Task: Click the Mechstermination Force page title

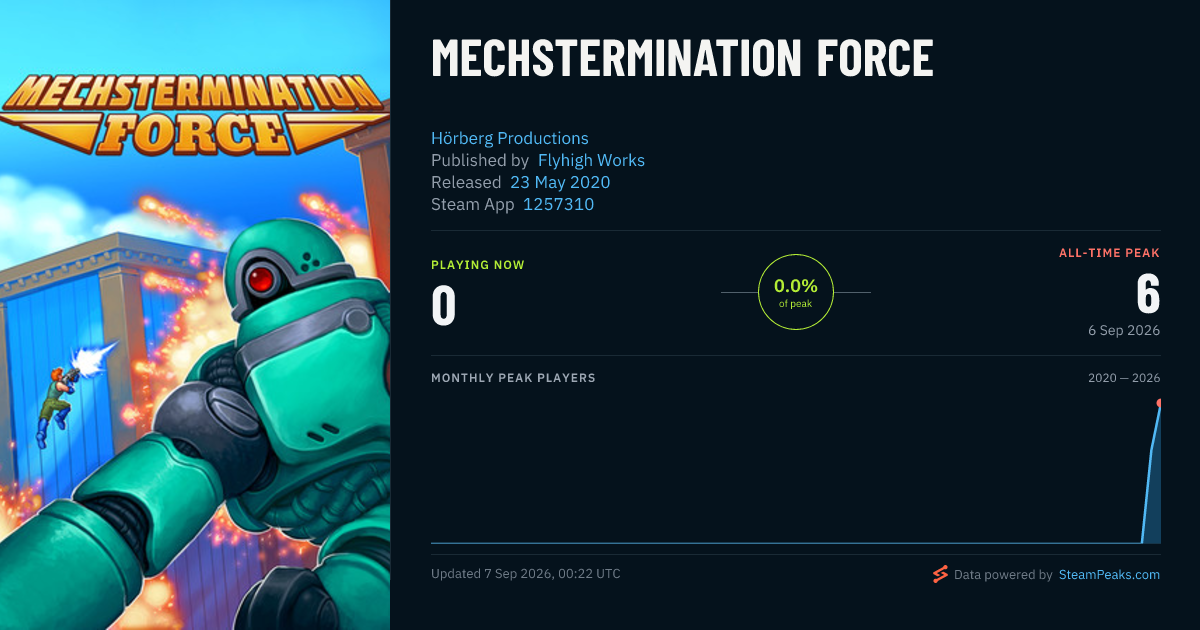Action: point(682,59)
